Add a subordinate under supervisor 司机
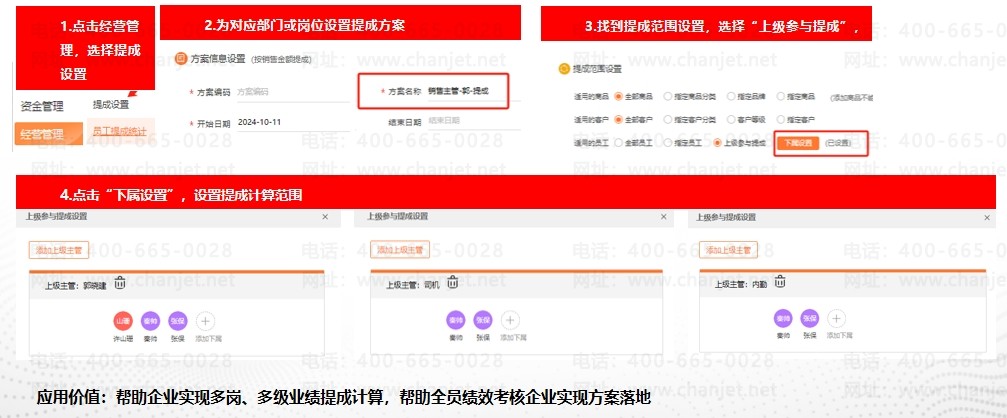1007x418 pixels. point(509,321)
